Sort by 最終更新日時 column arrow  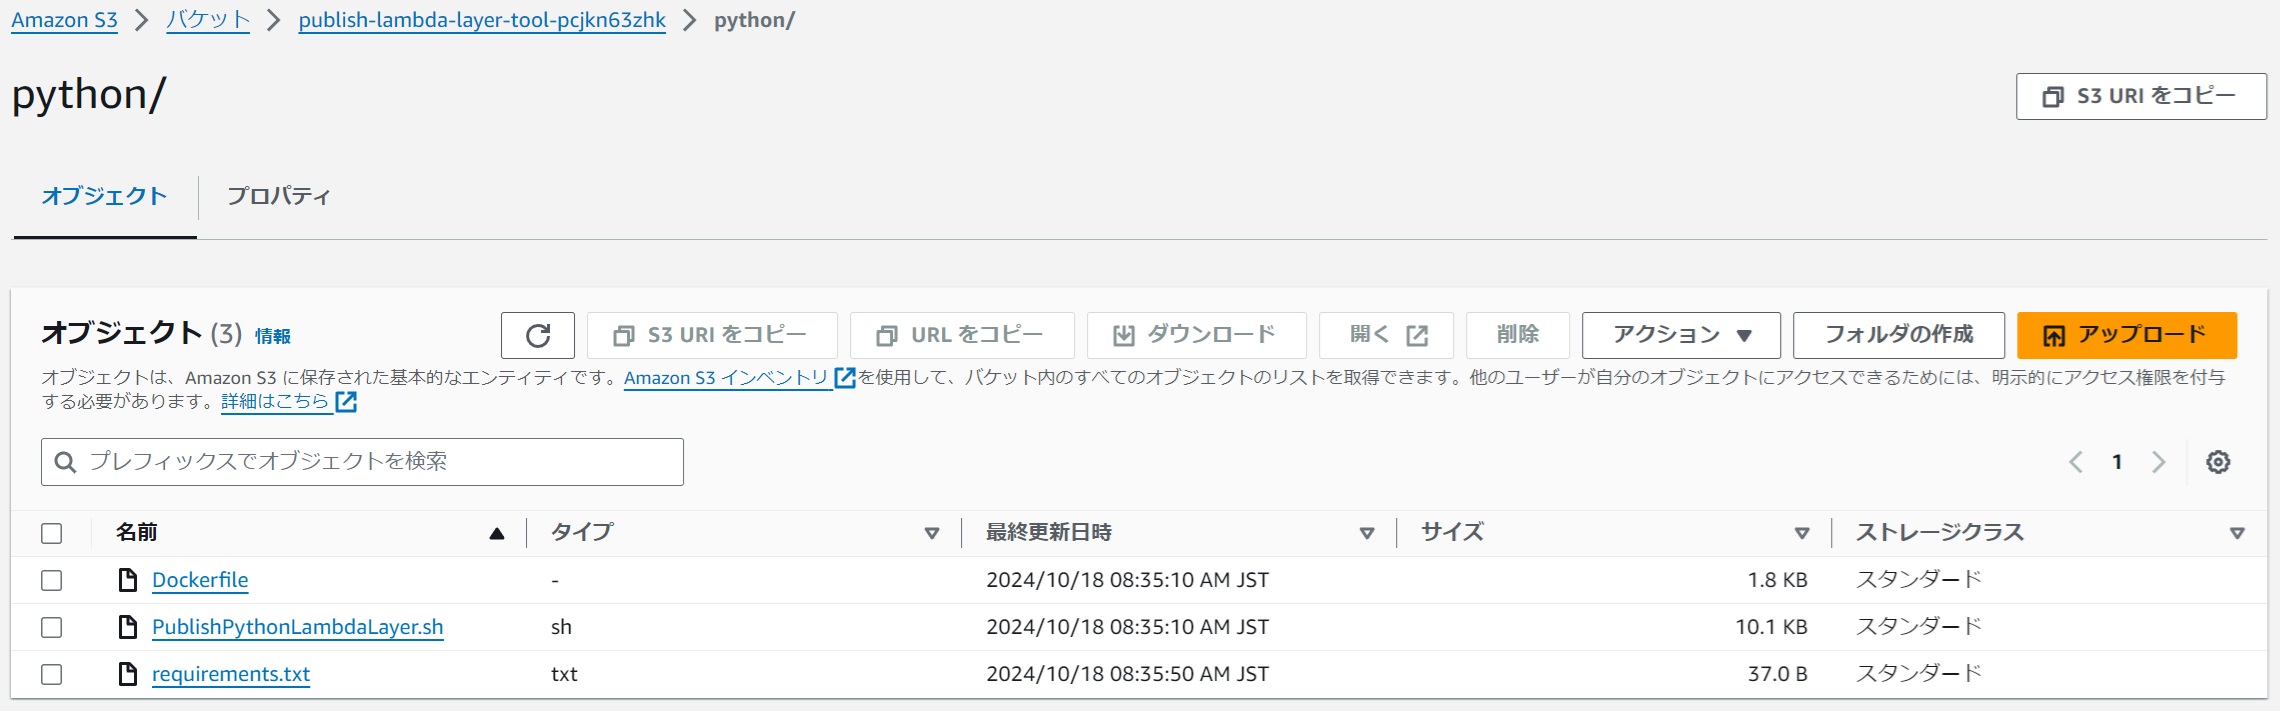click(1367, 533)
